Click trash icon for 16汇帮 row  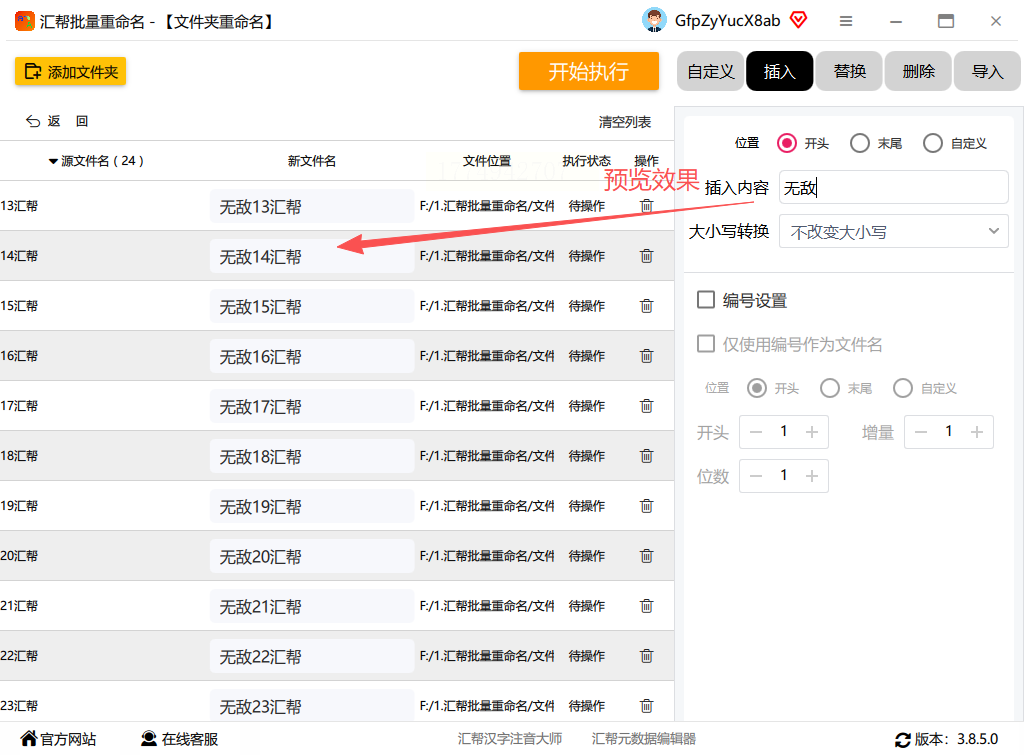[647, 356]
